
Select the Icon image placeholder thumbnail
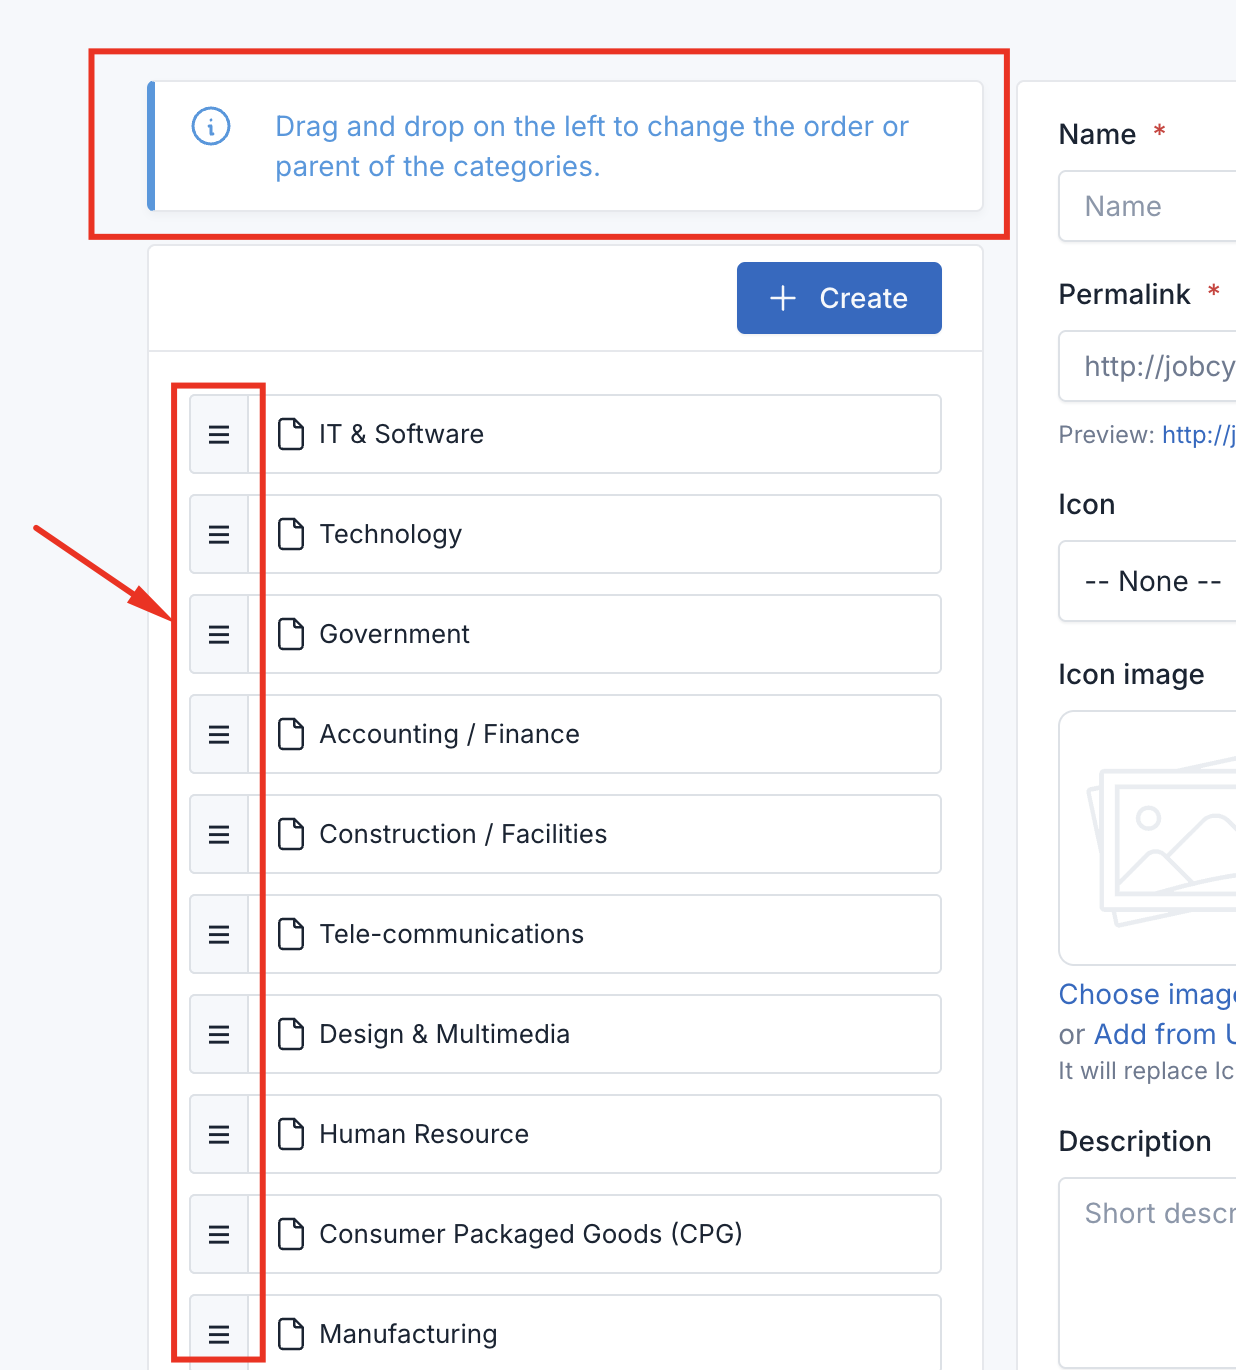tap(1148, 838)
